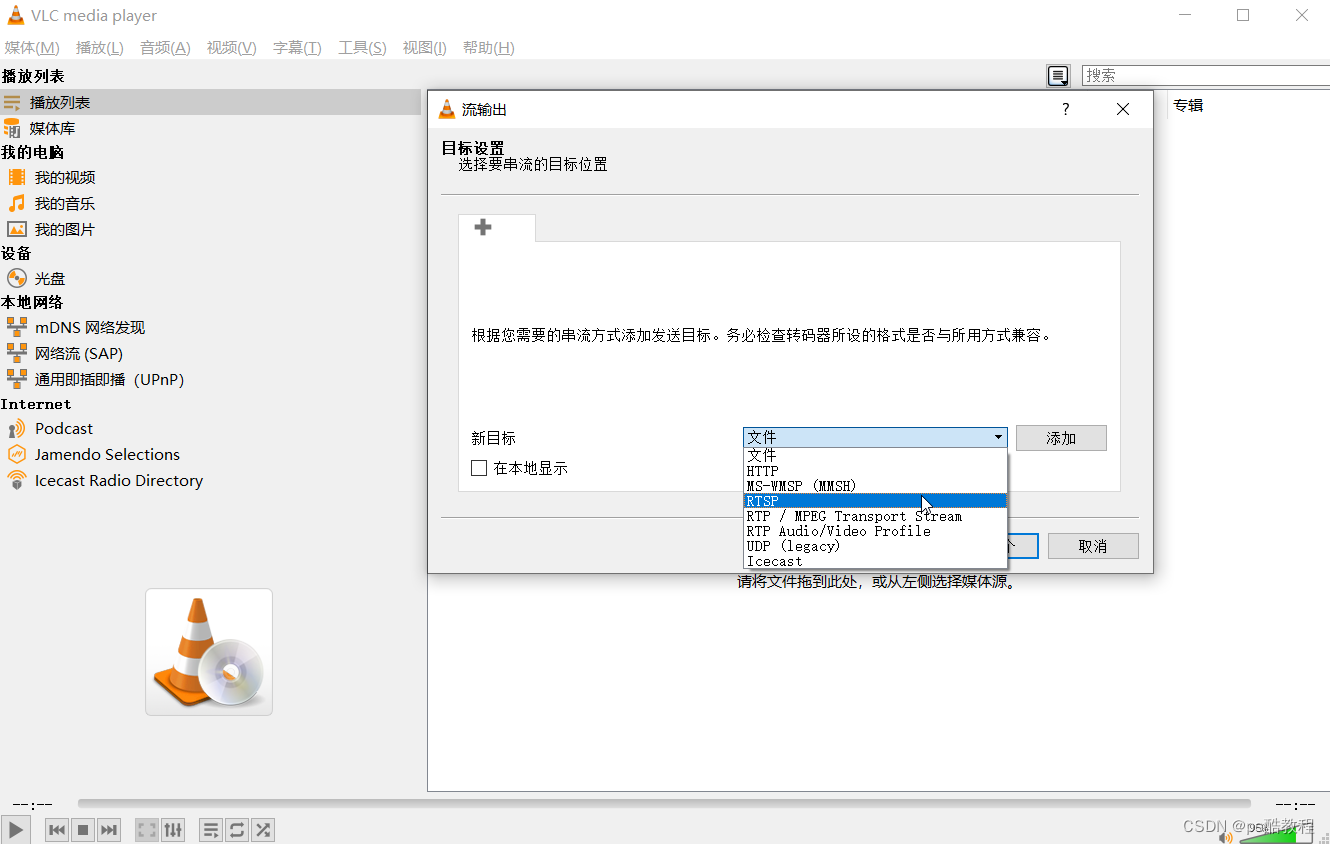Toggle the playlist view button
The width and height of the screenshot is (1330, 844).
(x=211, y=829)
